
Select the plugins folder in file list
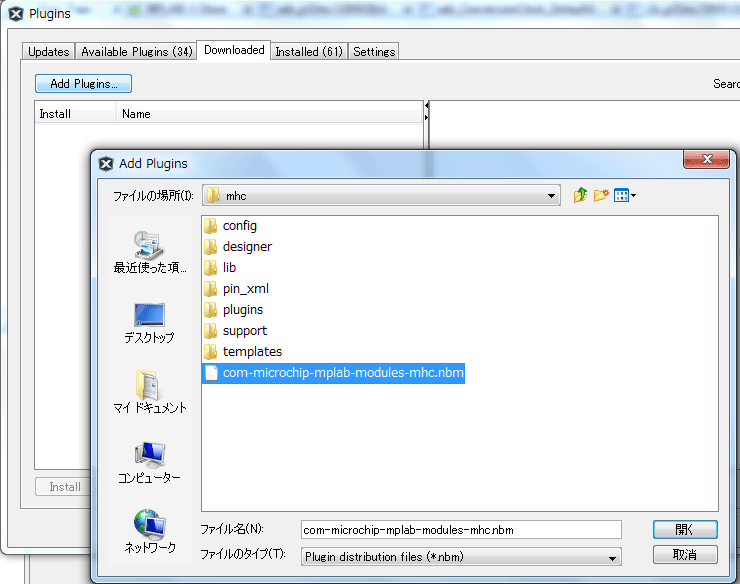point(242,310)
